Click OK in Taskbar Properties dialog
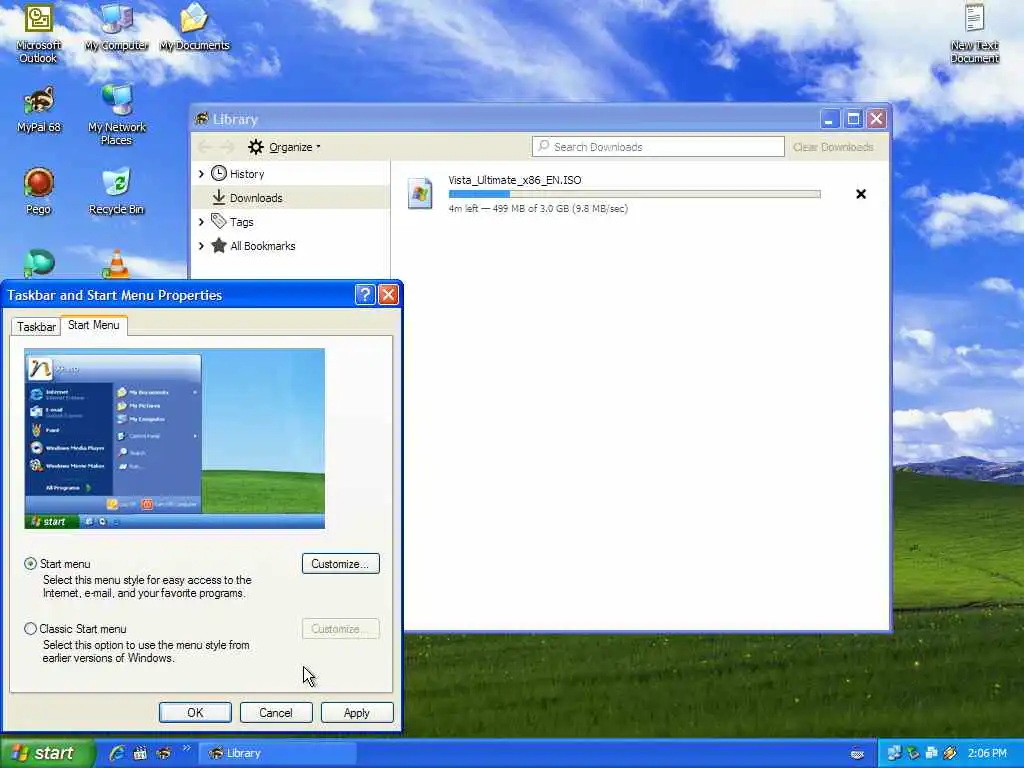The width and height of the screenshot is (1024, 768). pyautogui.click(x=195, y=712)
